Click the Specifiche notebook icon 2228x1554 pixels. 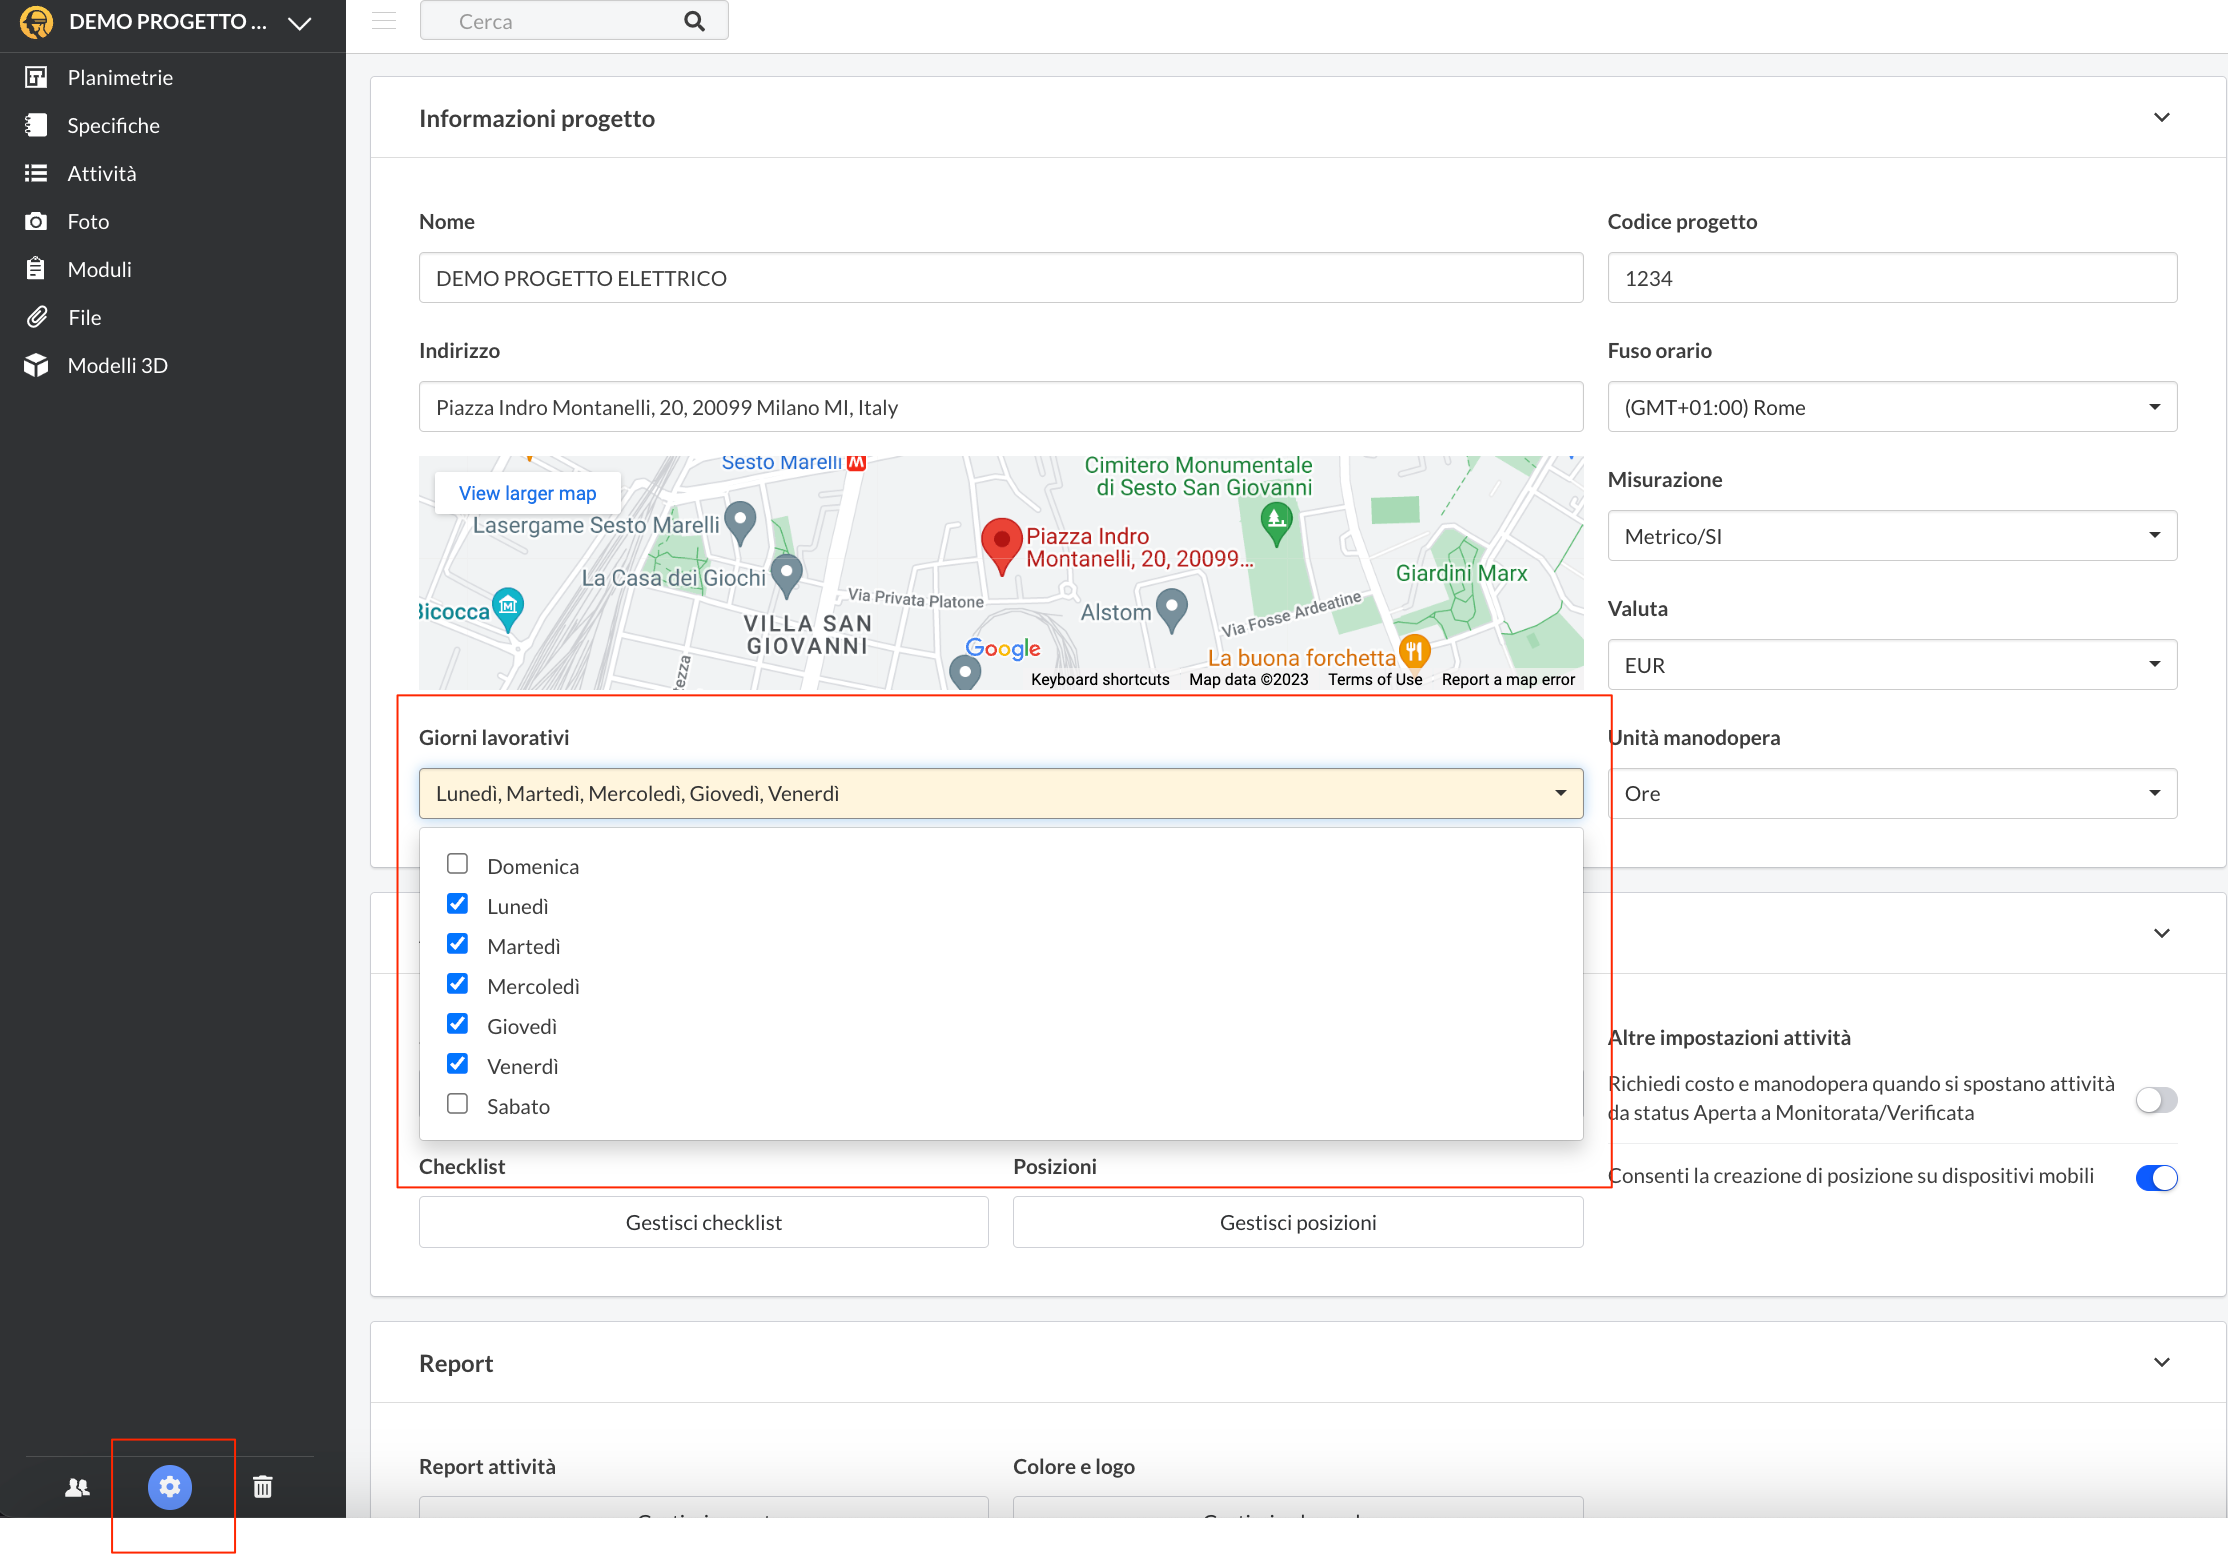[x=36, y=125]
